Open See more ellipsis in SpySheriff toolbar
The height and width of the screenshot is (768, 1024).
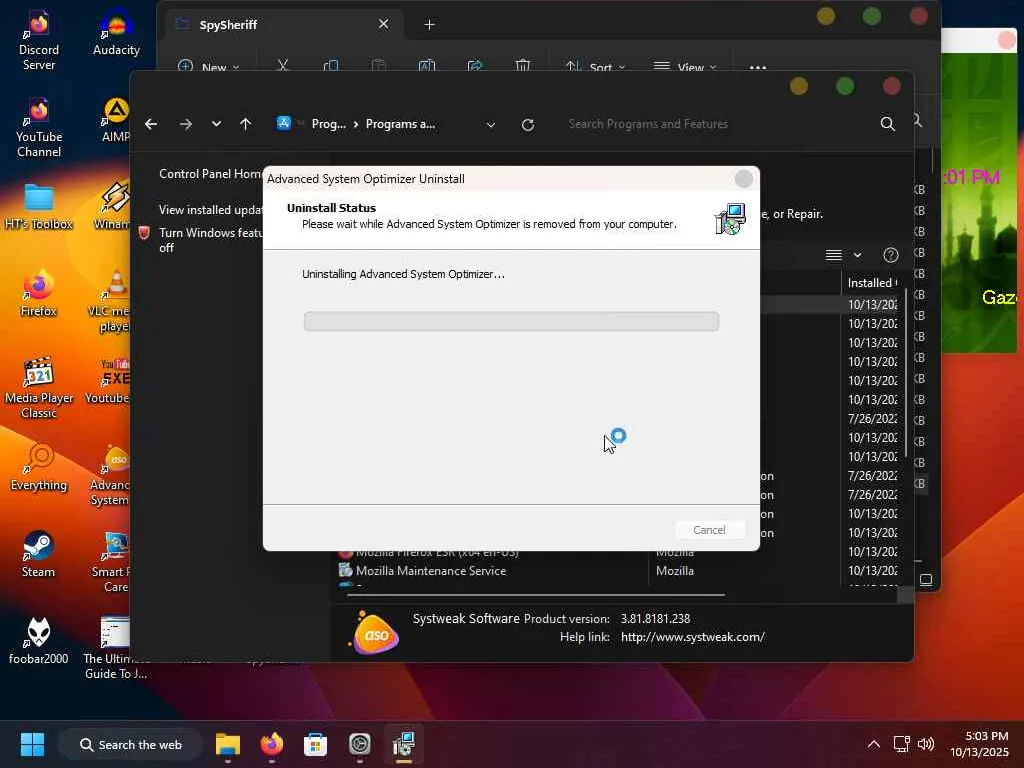point(758,67)
